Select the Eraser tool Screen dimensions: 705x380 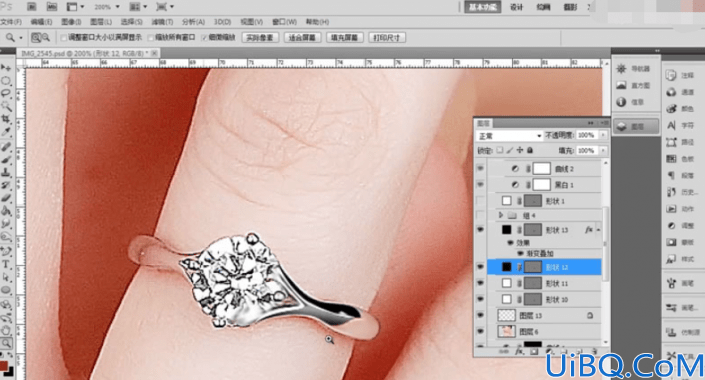tap(6, 197)
